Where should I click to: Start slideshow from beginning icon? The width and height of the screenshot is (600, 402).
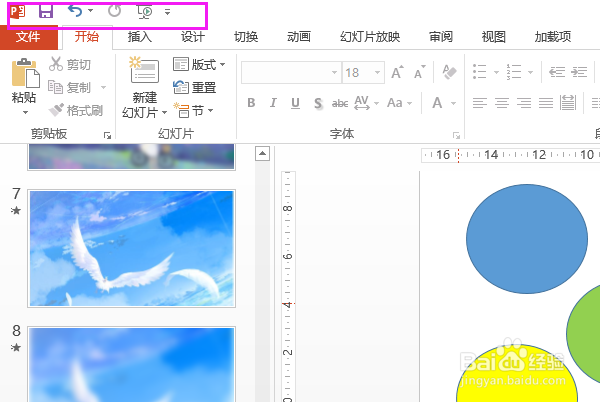point(145,12)
